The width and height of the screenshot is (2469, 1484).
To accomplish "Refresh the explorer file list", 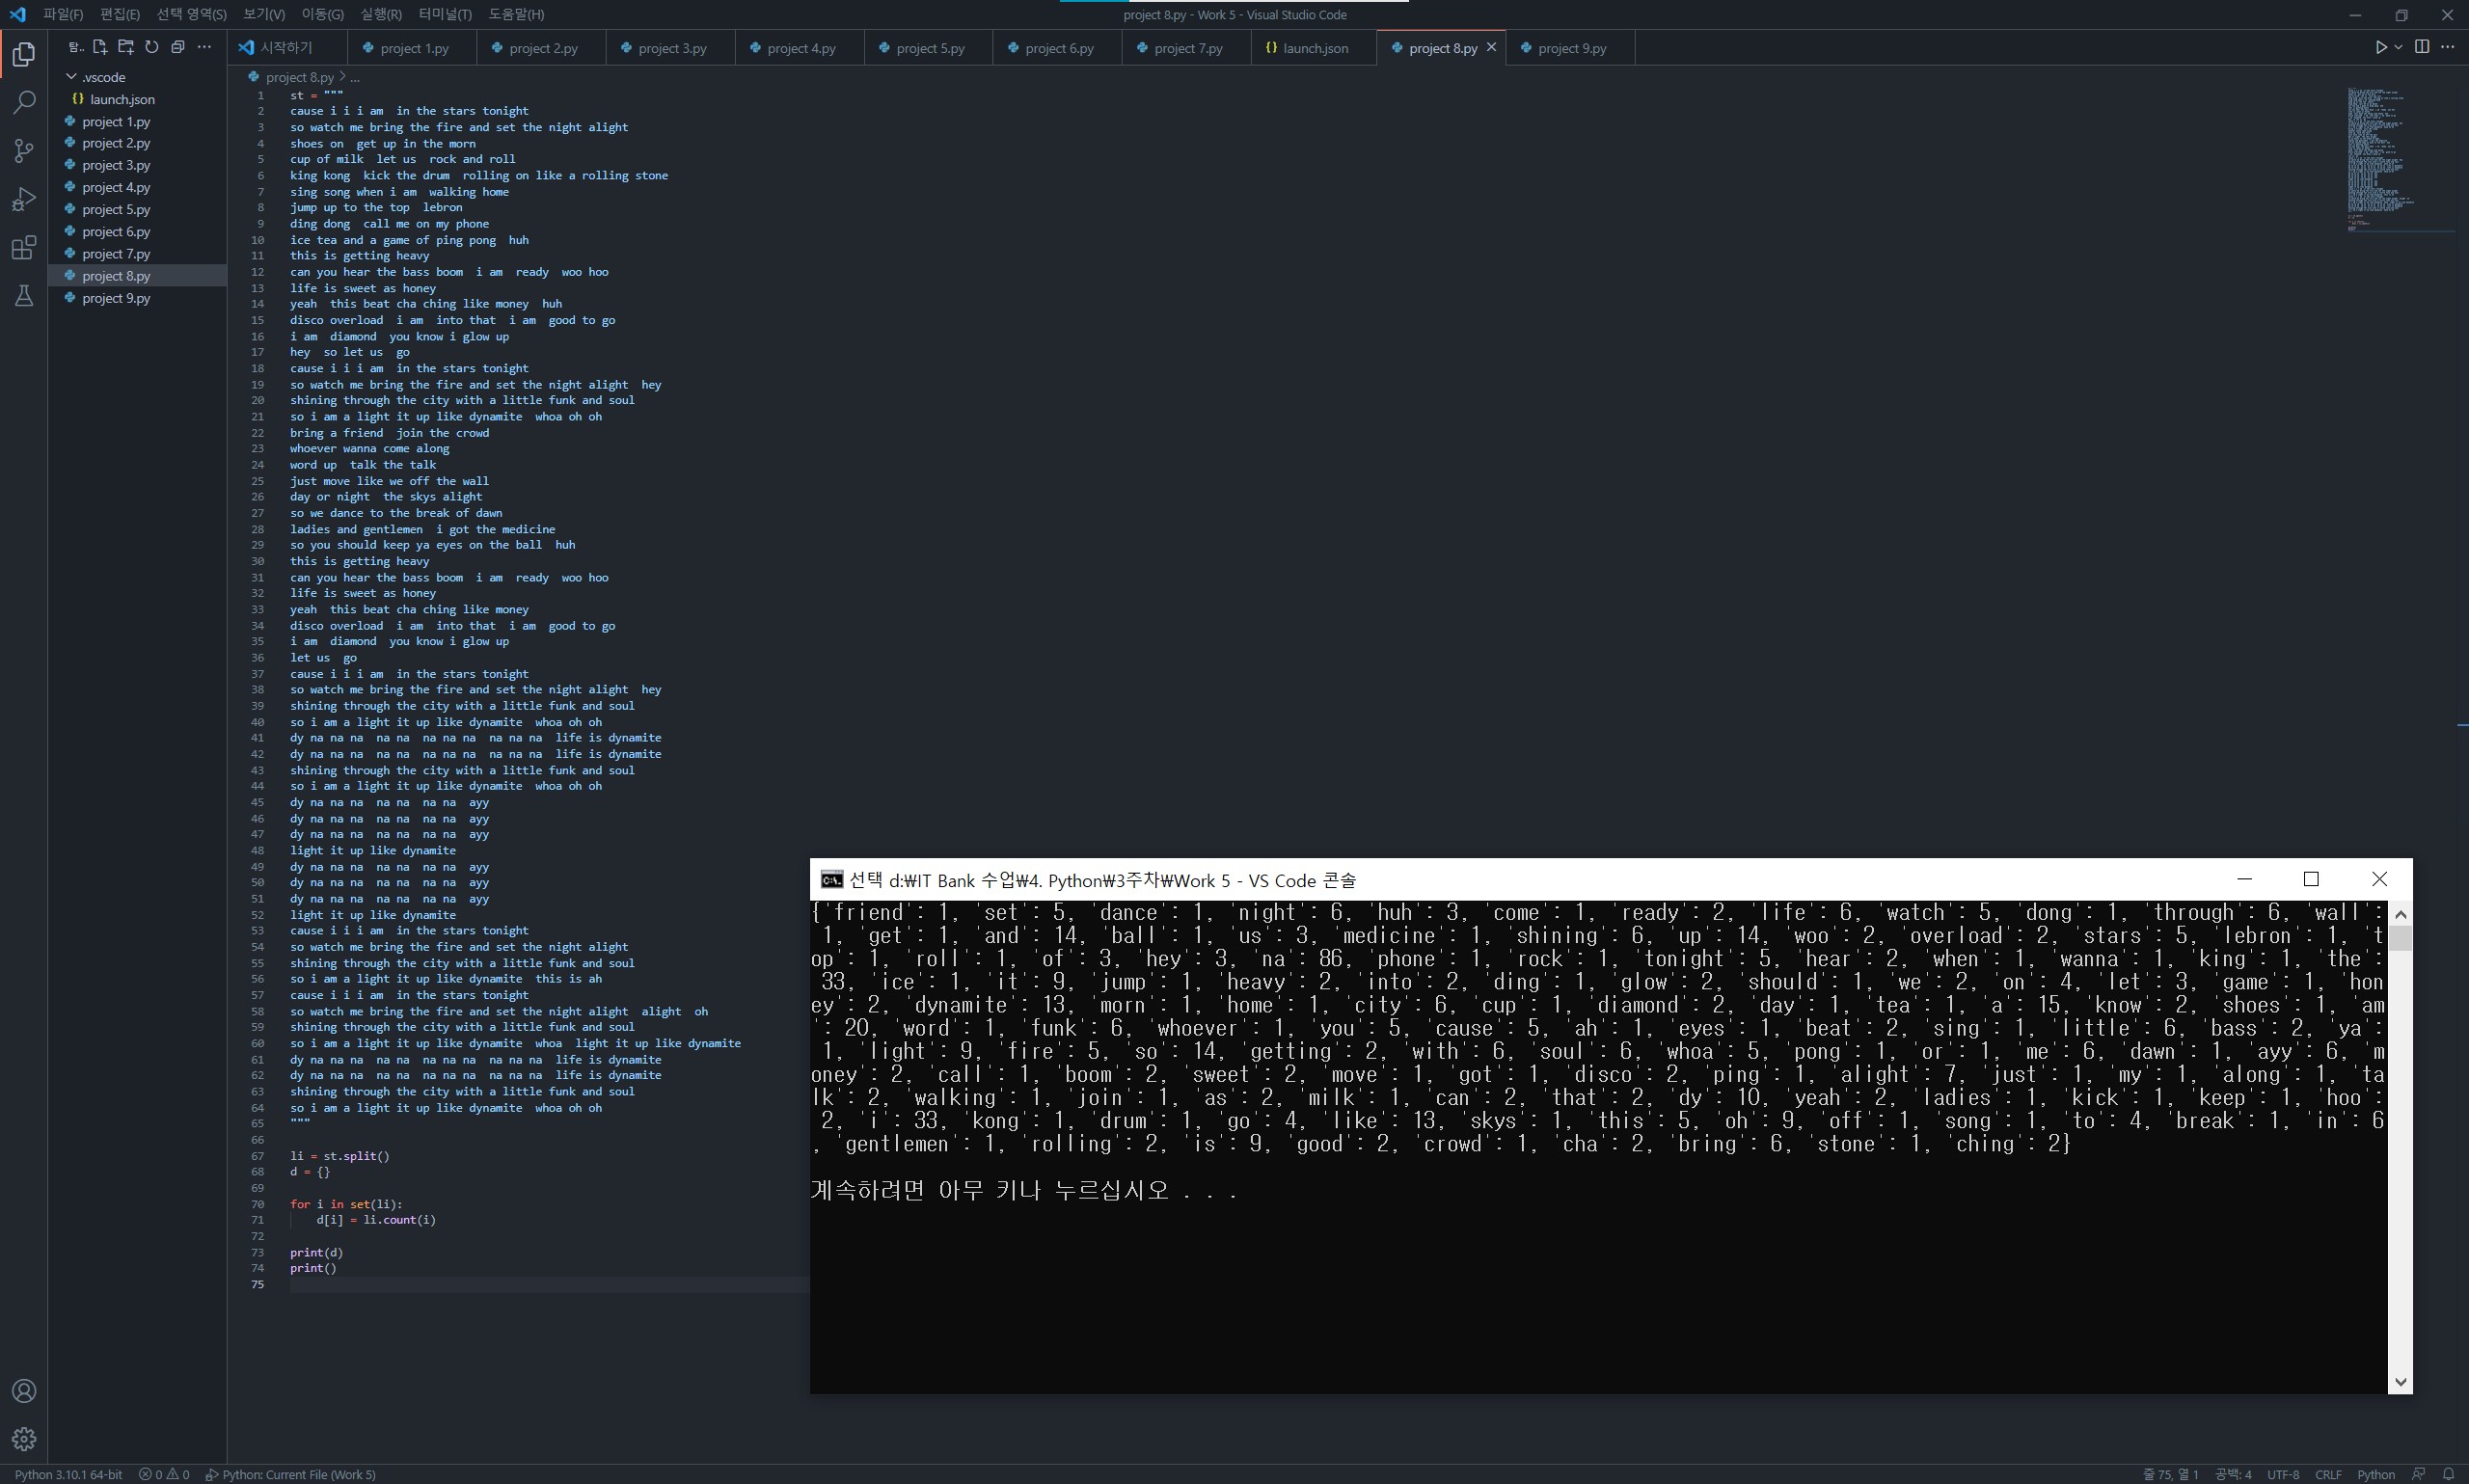I will [x=152, y=47].
